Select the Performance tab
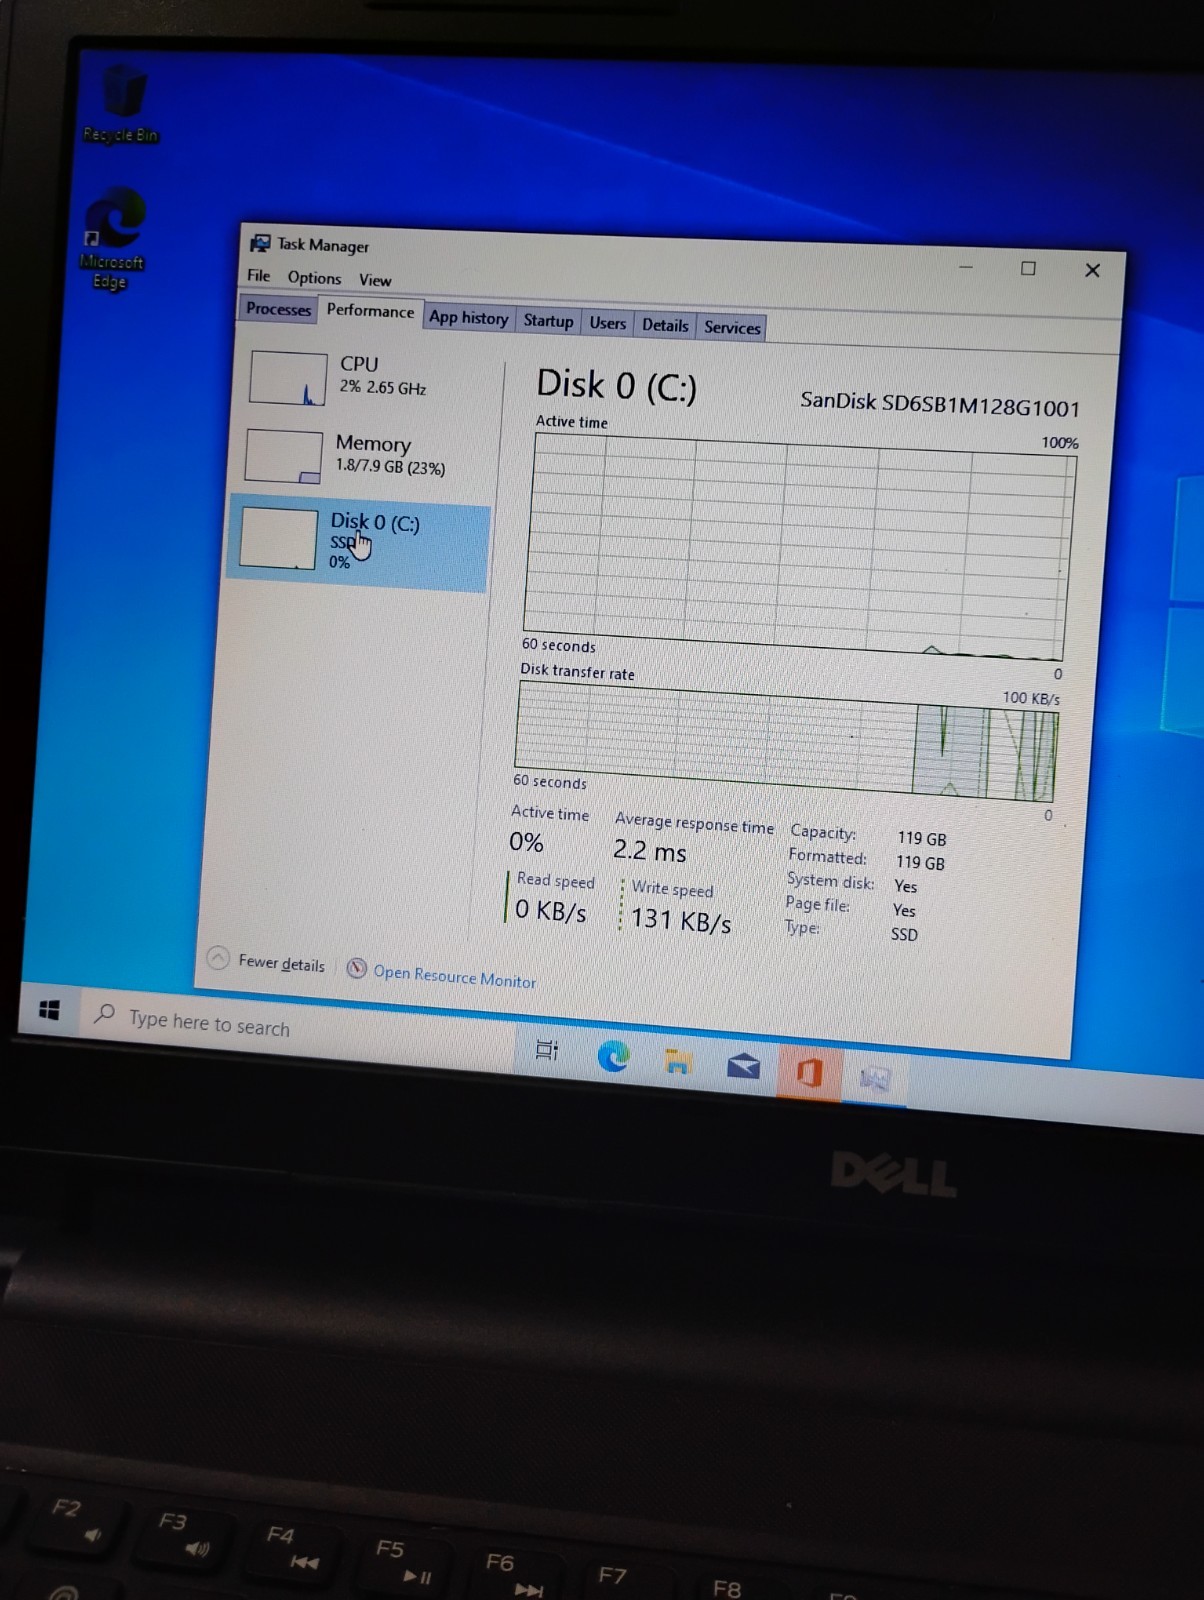The width and height of the screenshot is (1204, 1600). tap(370, 311)
